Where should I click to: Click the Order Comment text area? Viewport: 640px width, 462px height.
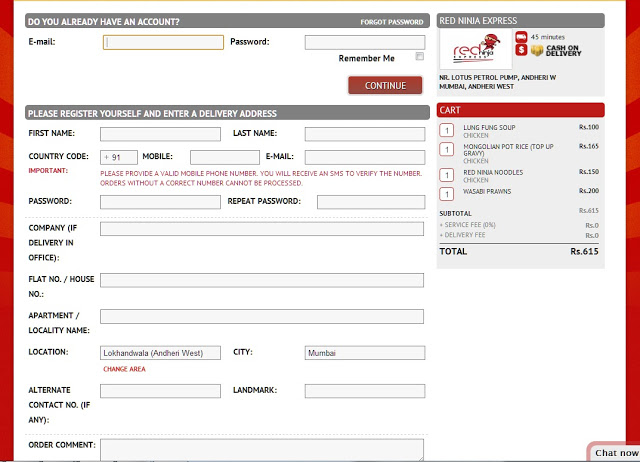pos(262,450)
